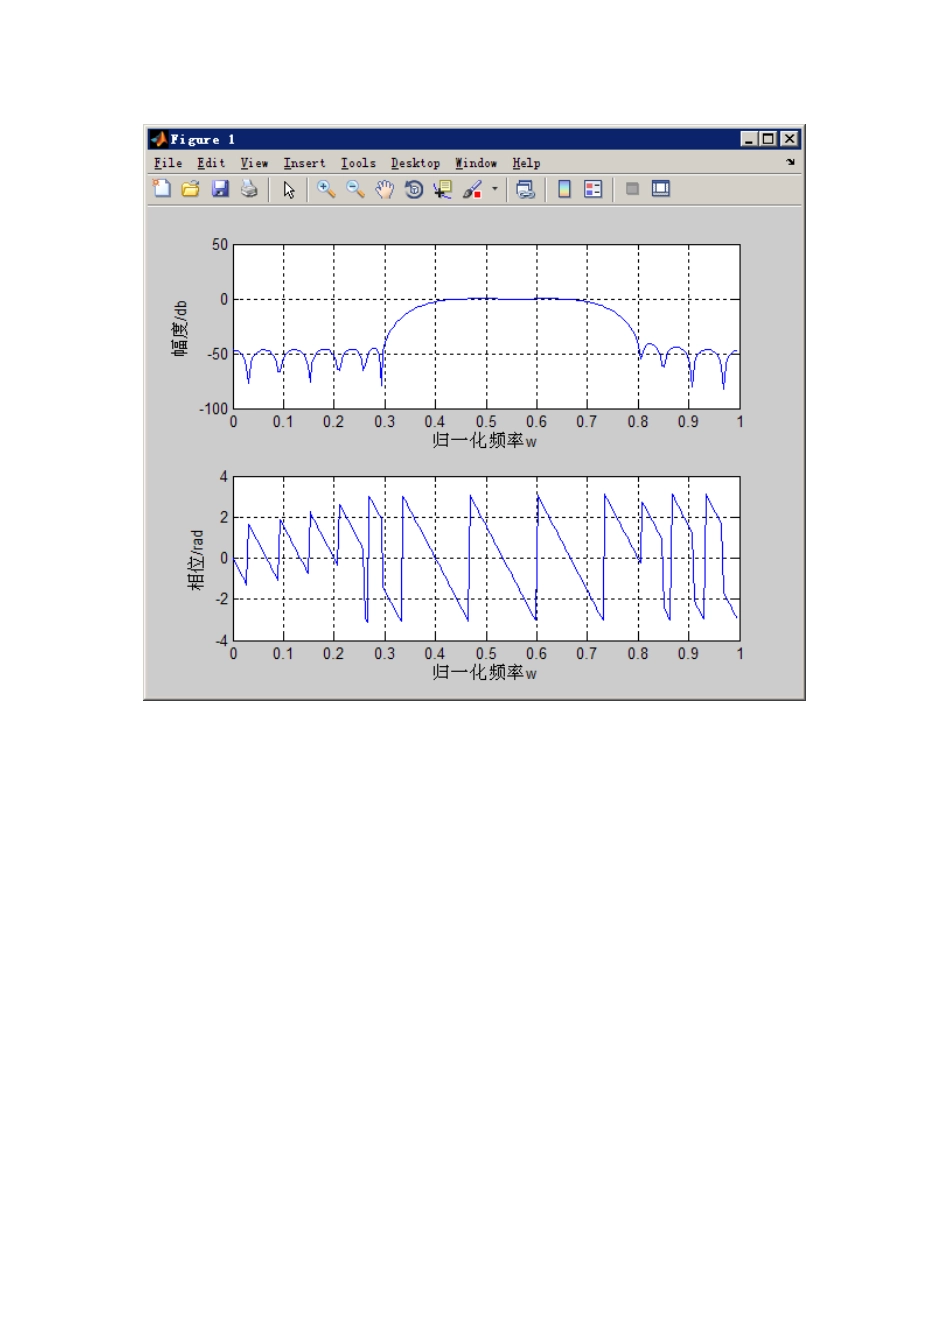
Task: Click the dock figure arrow in the menu bar
Action: tap(790, 162)
